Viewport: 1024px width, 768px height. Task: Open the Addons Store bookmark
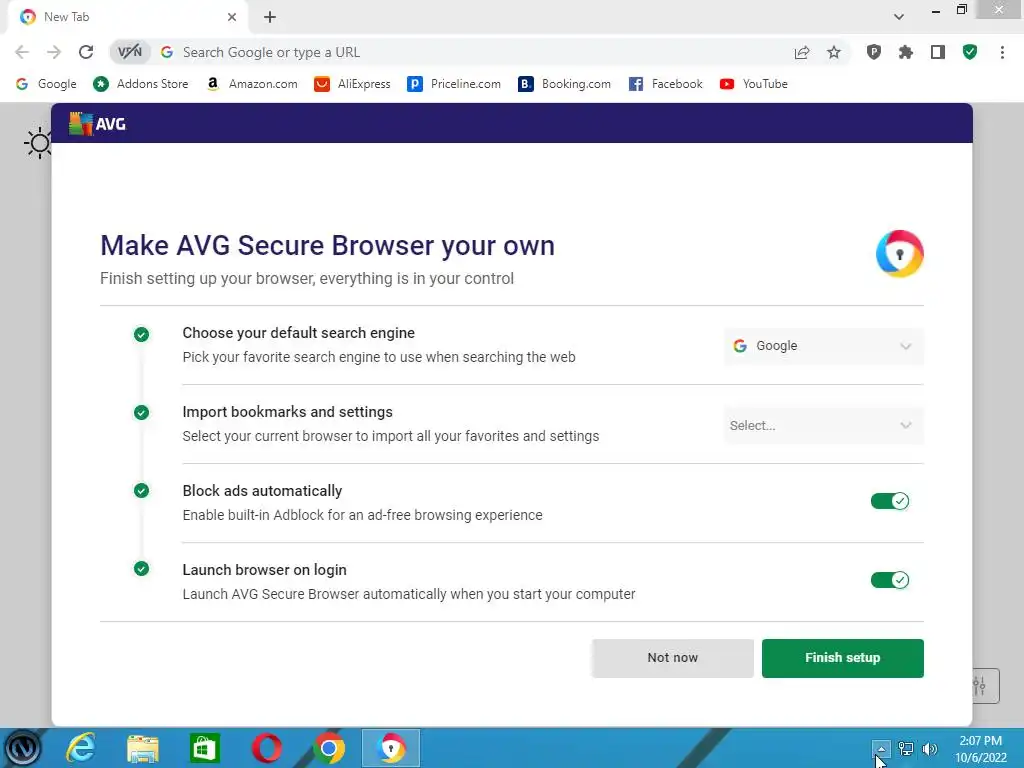tap(140, 84)
